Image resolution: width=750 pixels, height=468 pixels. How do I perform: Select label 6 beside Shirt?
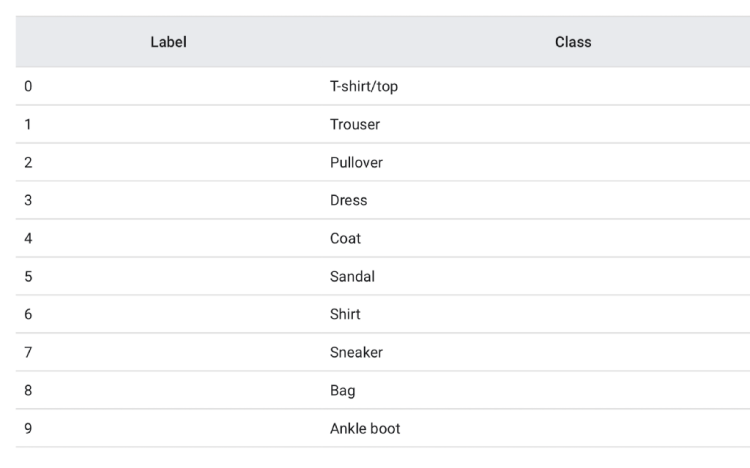click(x=28, y=314)
